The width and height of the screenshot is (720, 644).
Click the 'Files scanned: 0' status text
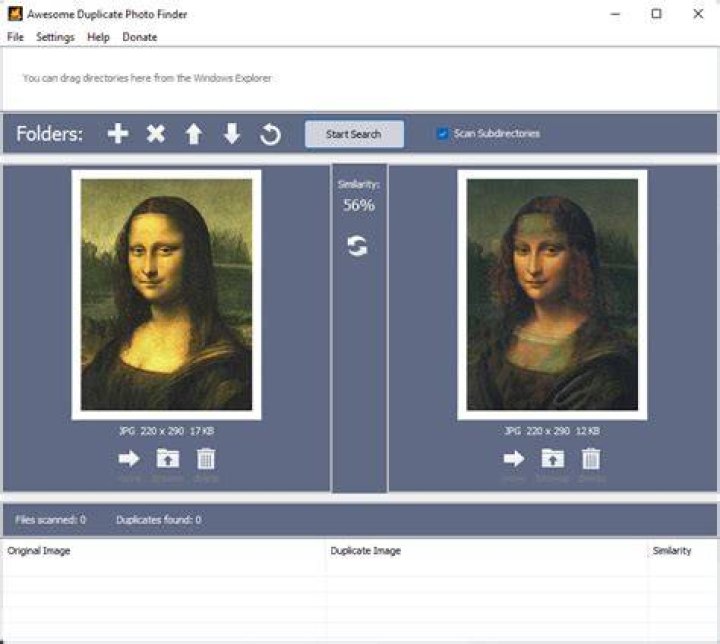[x=51, y=520]
